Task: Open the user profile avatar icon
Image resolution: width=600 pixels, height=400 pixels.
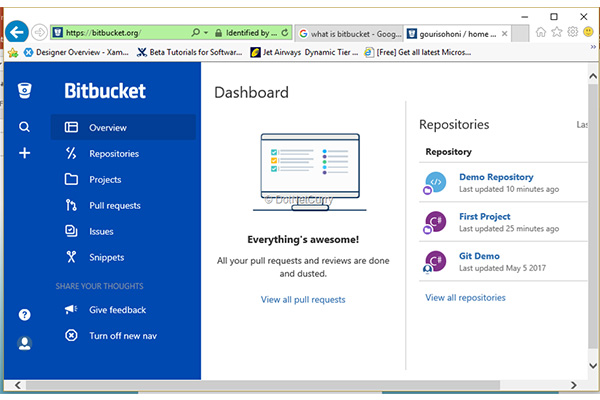Action: (24, 343)
